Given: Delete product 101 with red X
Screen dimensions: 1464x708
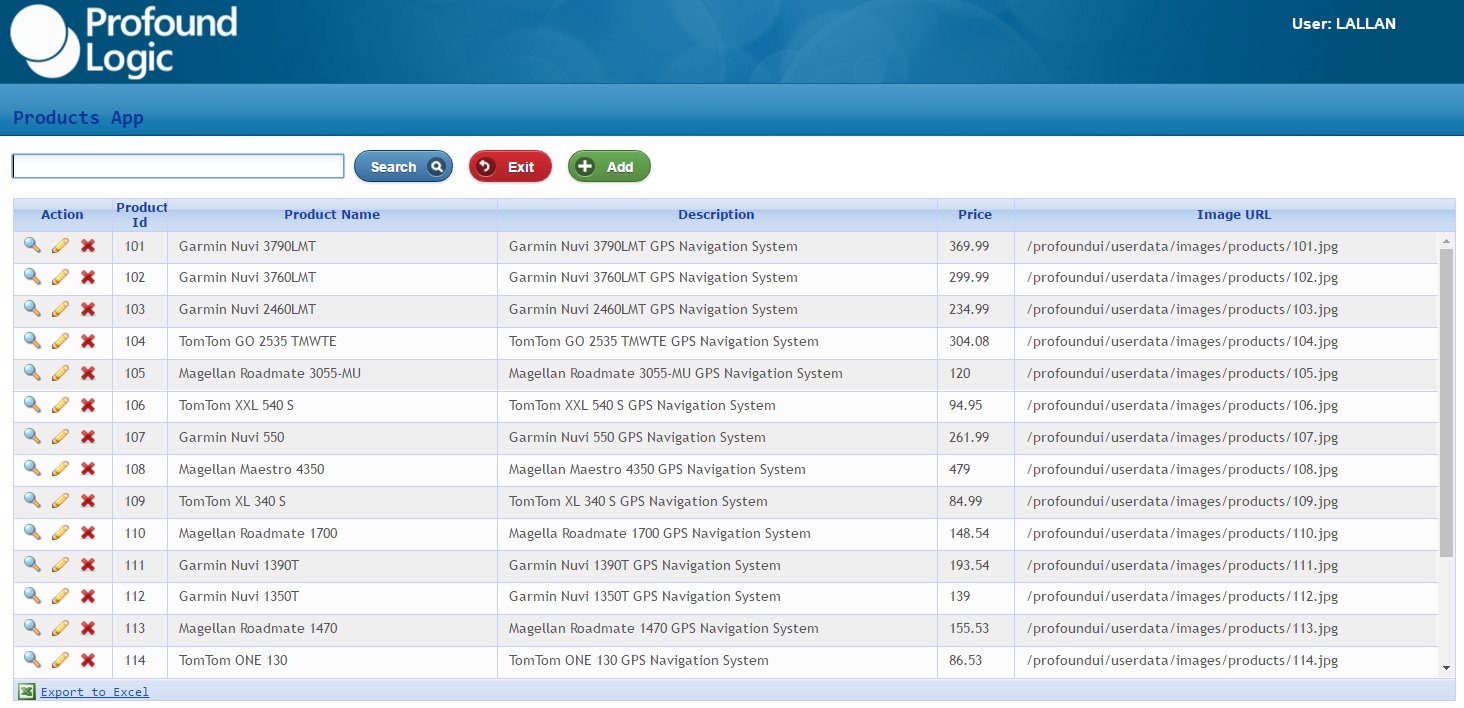Looking at the screenshot, I should pos(88,246).
